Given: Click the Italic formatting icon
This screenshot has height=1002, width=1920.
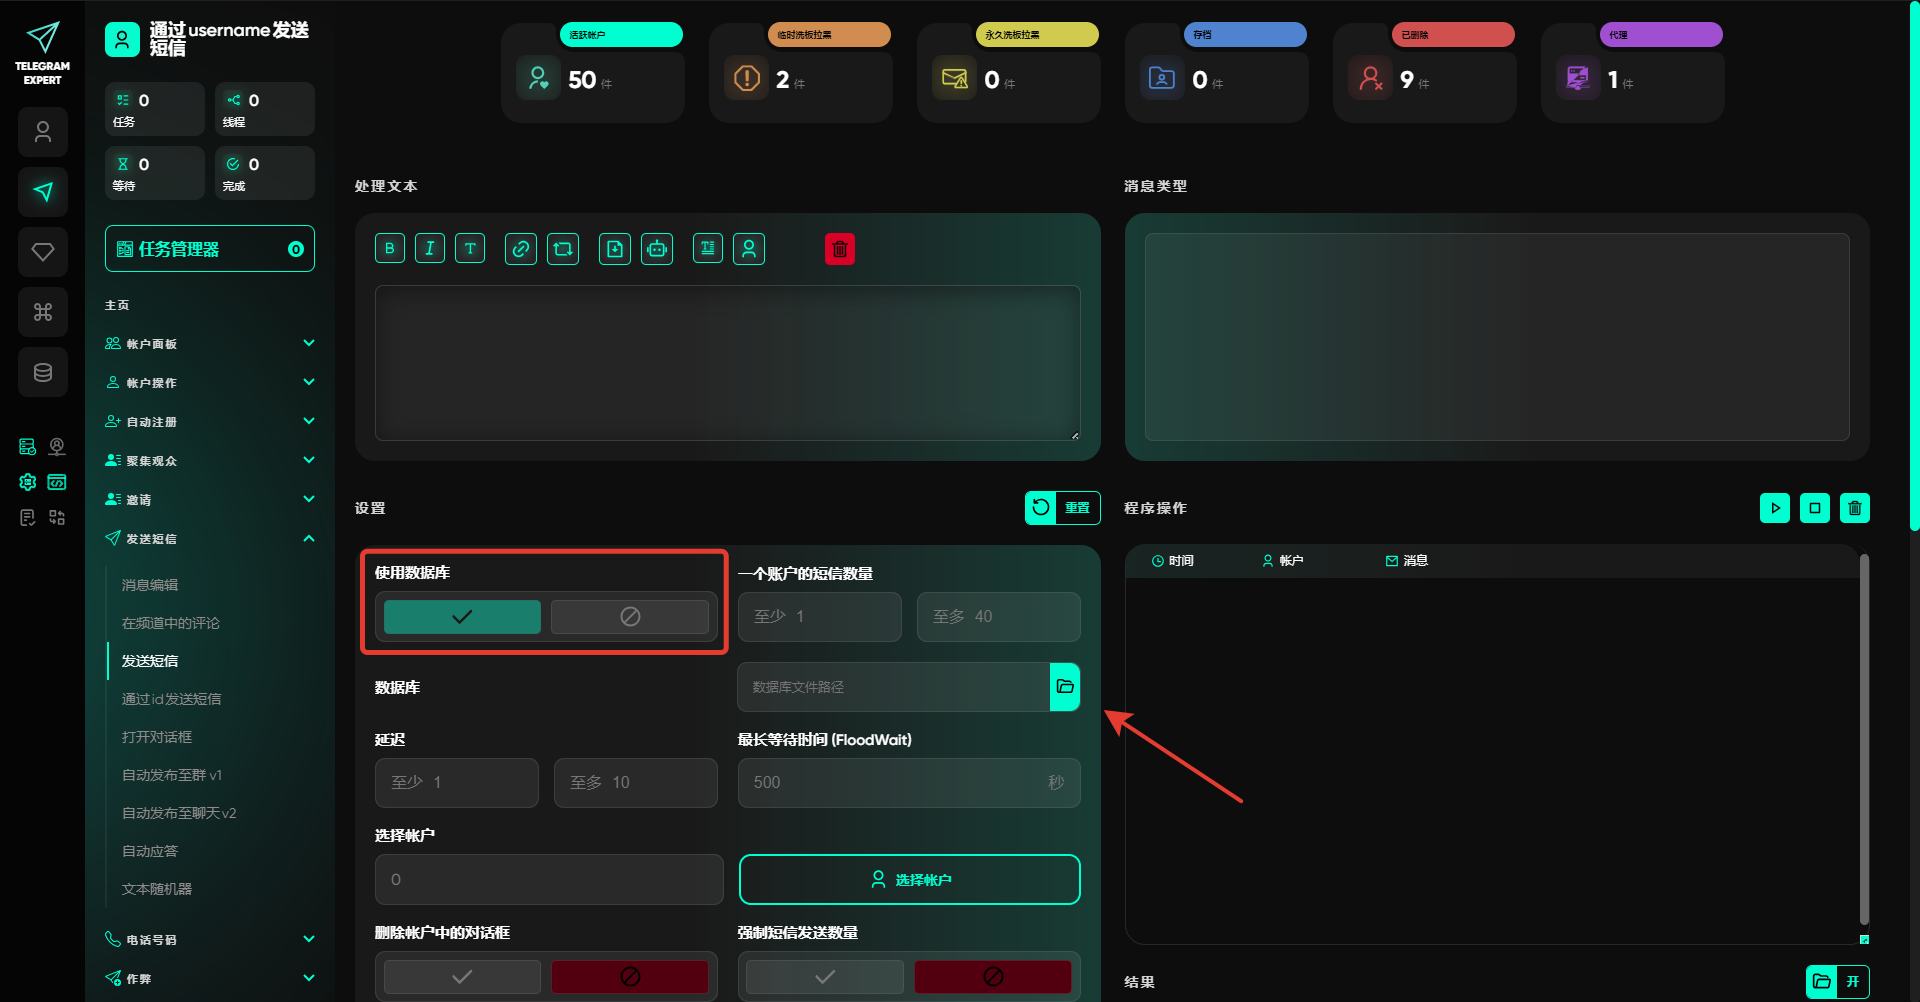Looking at the screenshot, I should click(430, 249).
